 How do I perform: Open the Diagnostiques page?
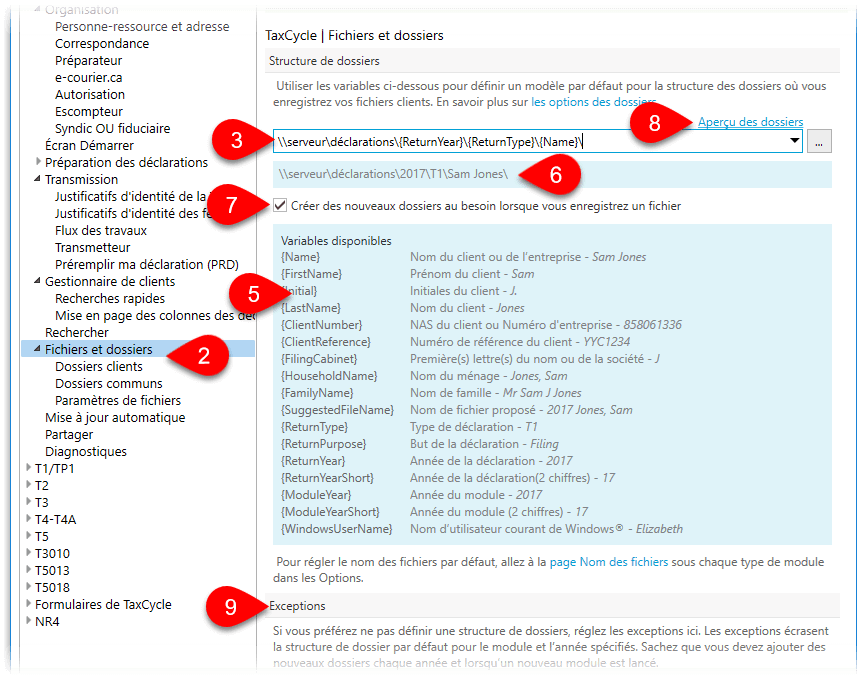(86, 452)
